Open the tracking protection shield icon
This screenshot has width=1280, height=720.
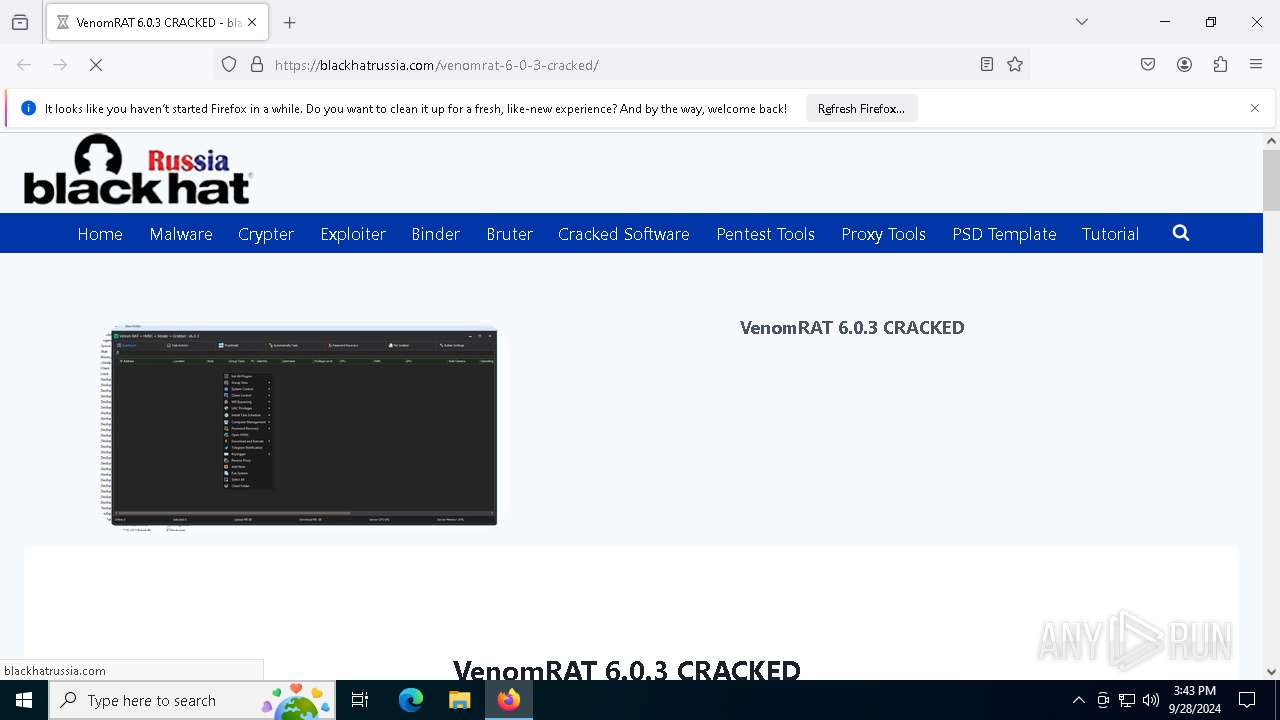[x=229, y=65]
